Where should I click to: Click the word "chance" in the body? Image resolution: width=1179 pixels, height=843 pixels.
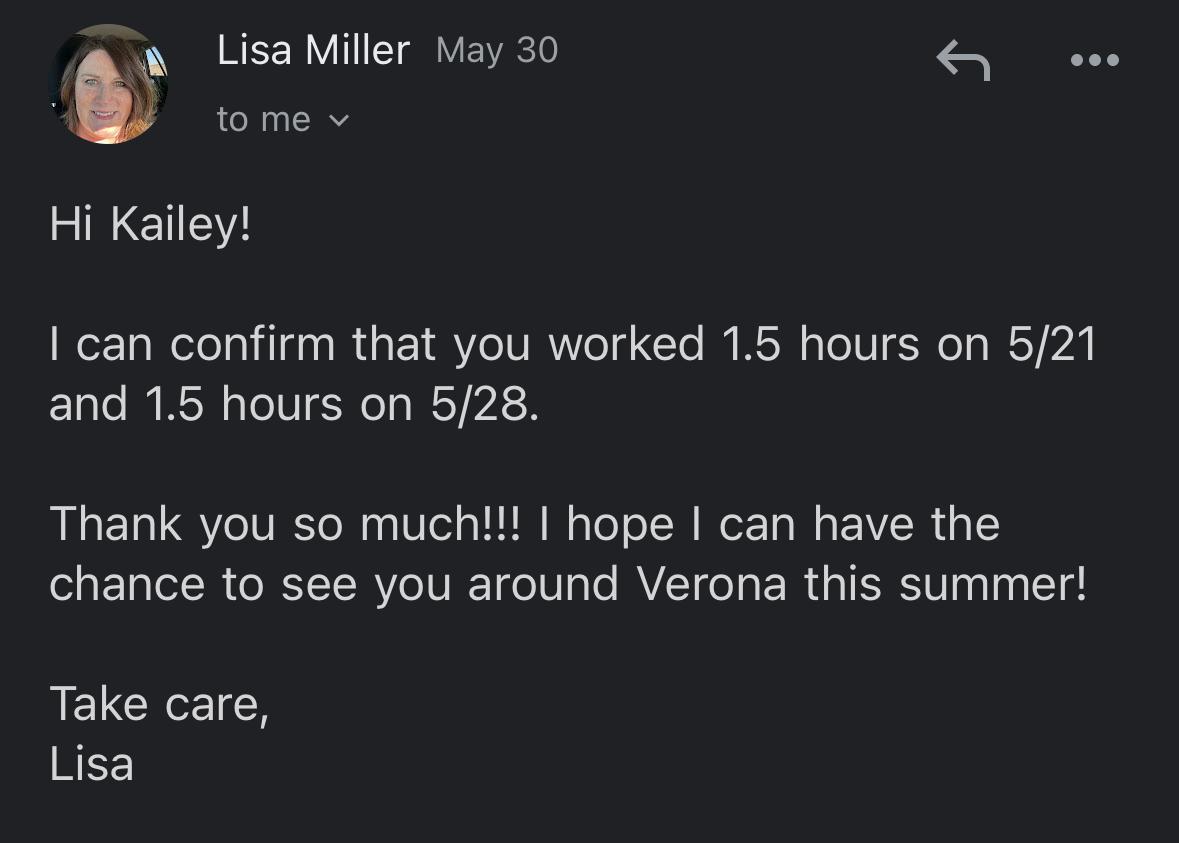click(x=128, y=585)
